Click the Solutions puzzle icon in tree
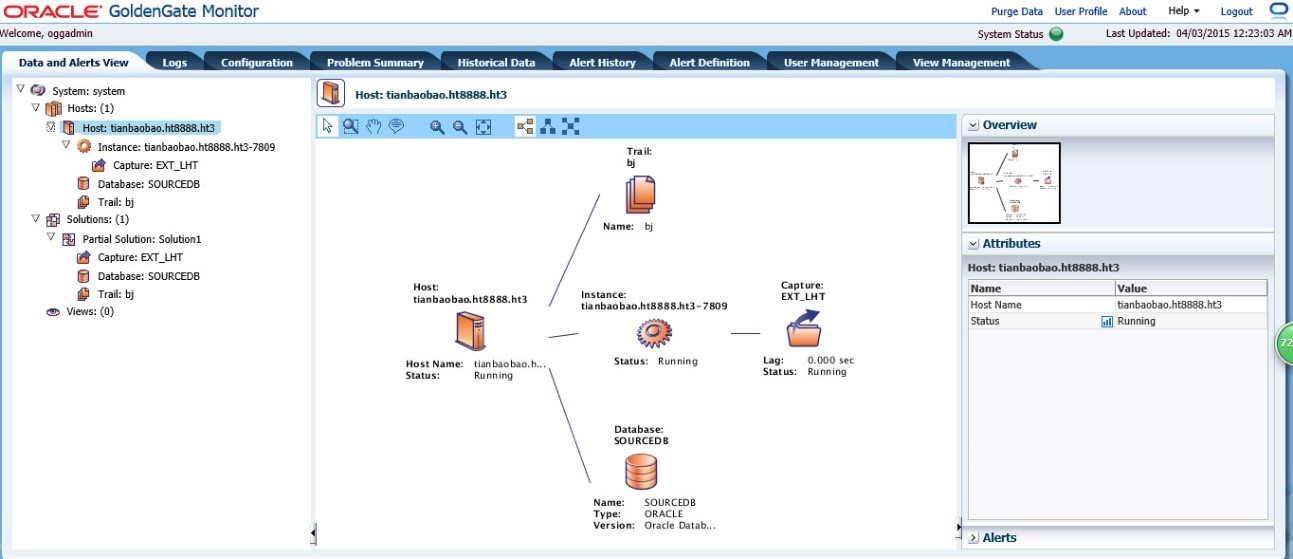Image resolution: width=1293 pixels, height=559 pixels. tap(53, 219)
